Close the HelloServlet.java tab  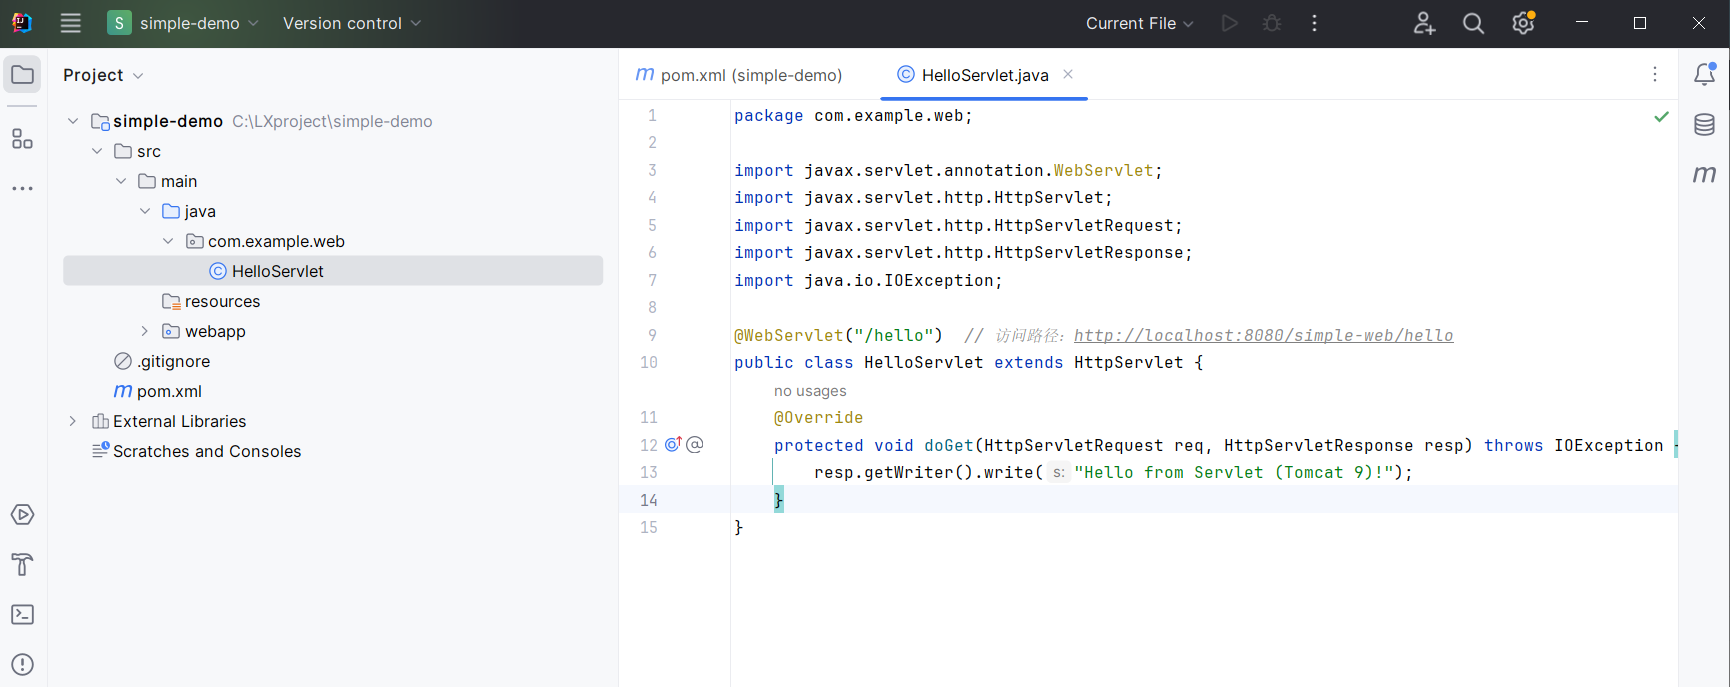click(1068, 74)
